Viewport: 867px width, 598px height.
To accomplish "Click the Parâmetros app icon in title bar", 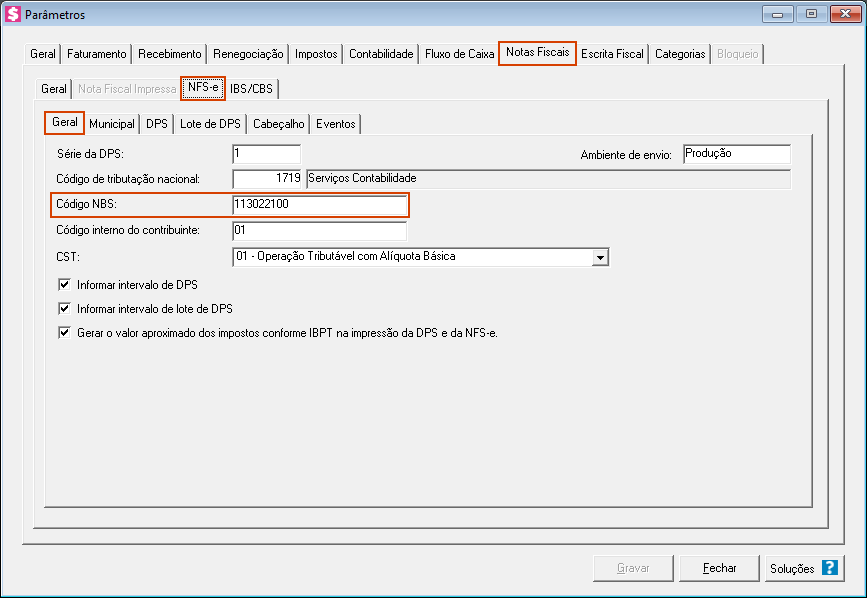I will coord(14,15).
